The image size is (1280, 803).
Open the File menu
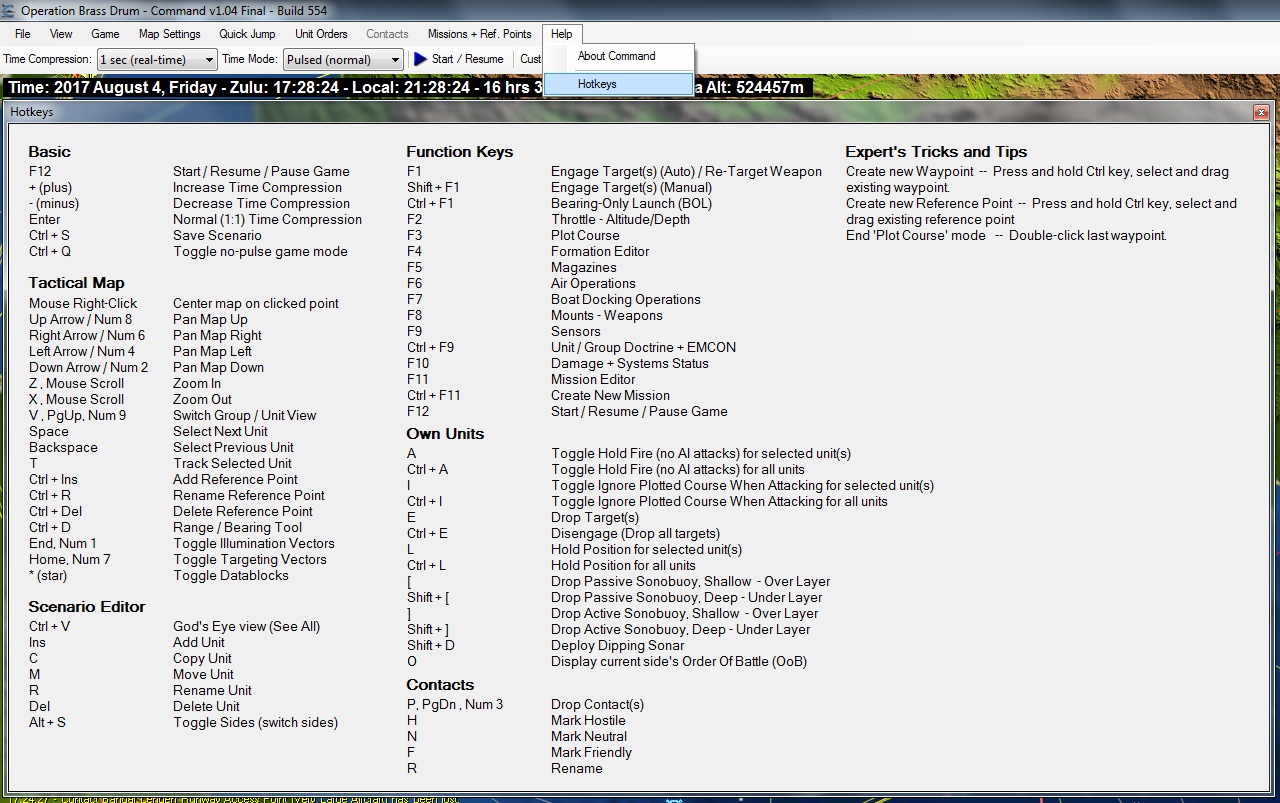click(22, 34)
